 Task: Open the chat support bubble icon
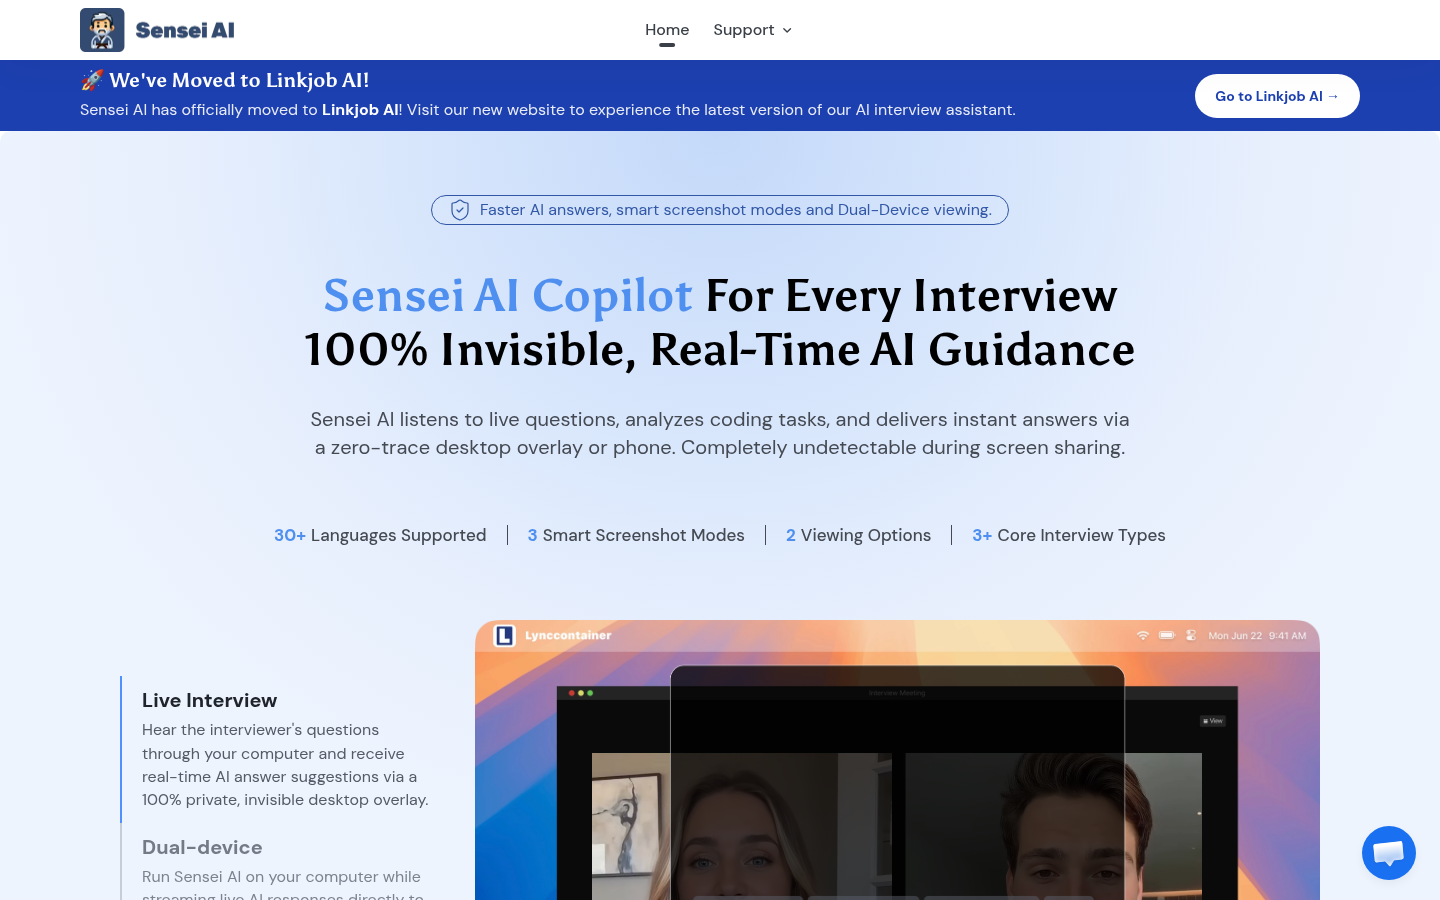[x=1389, y=853]
